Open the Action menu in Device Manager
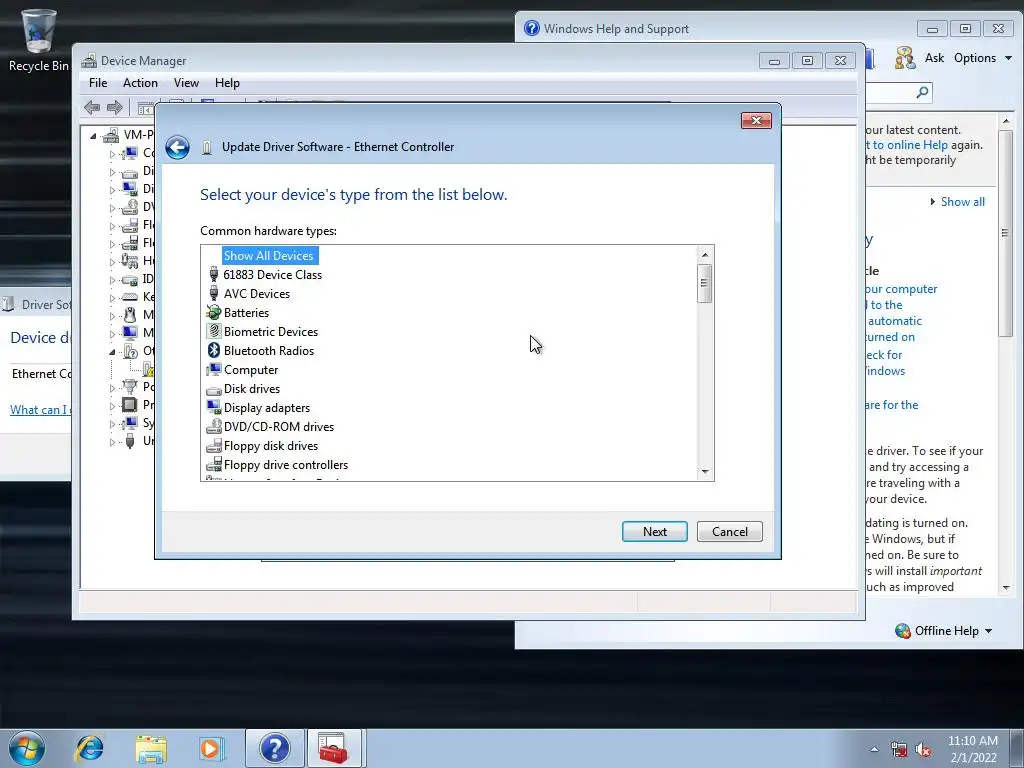This screenshot has width=1024, height=768. point(140,83)
